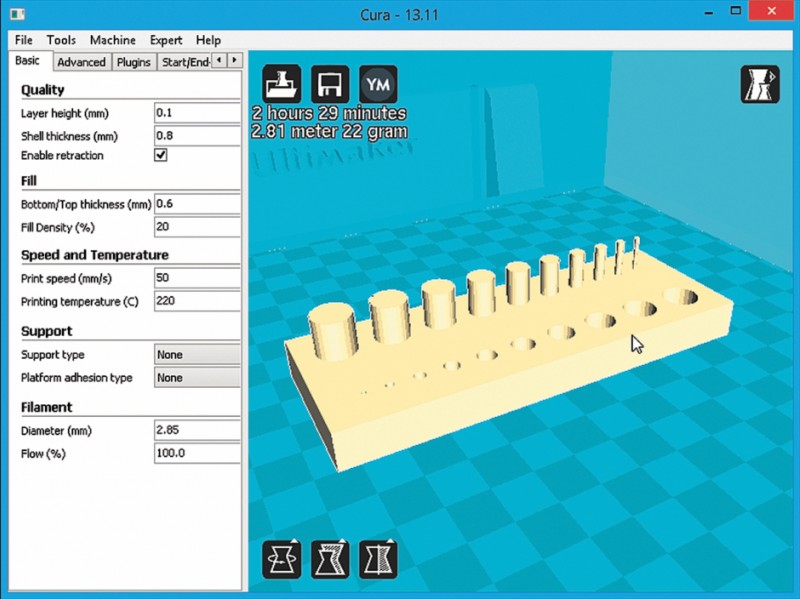Image resolution: width=800 pixels, height=599 pixels.
Task: Click the Layer height input field
Action: [197, 113]
